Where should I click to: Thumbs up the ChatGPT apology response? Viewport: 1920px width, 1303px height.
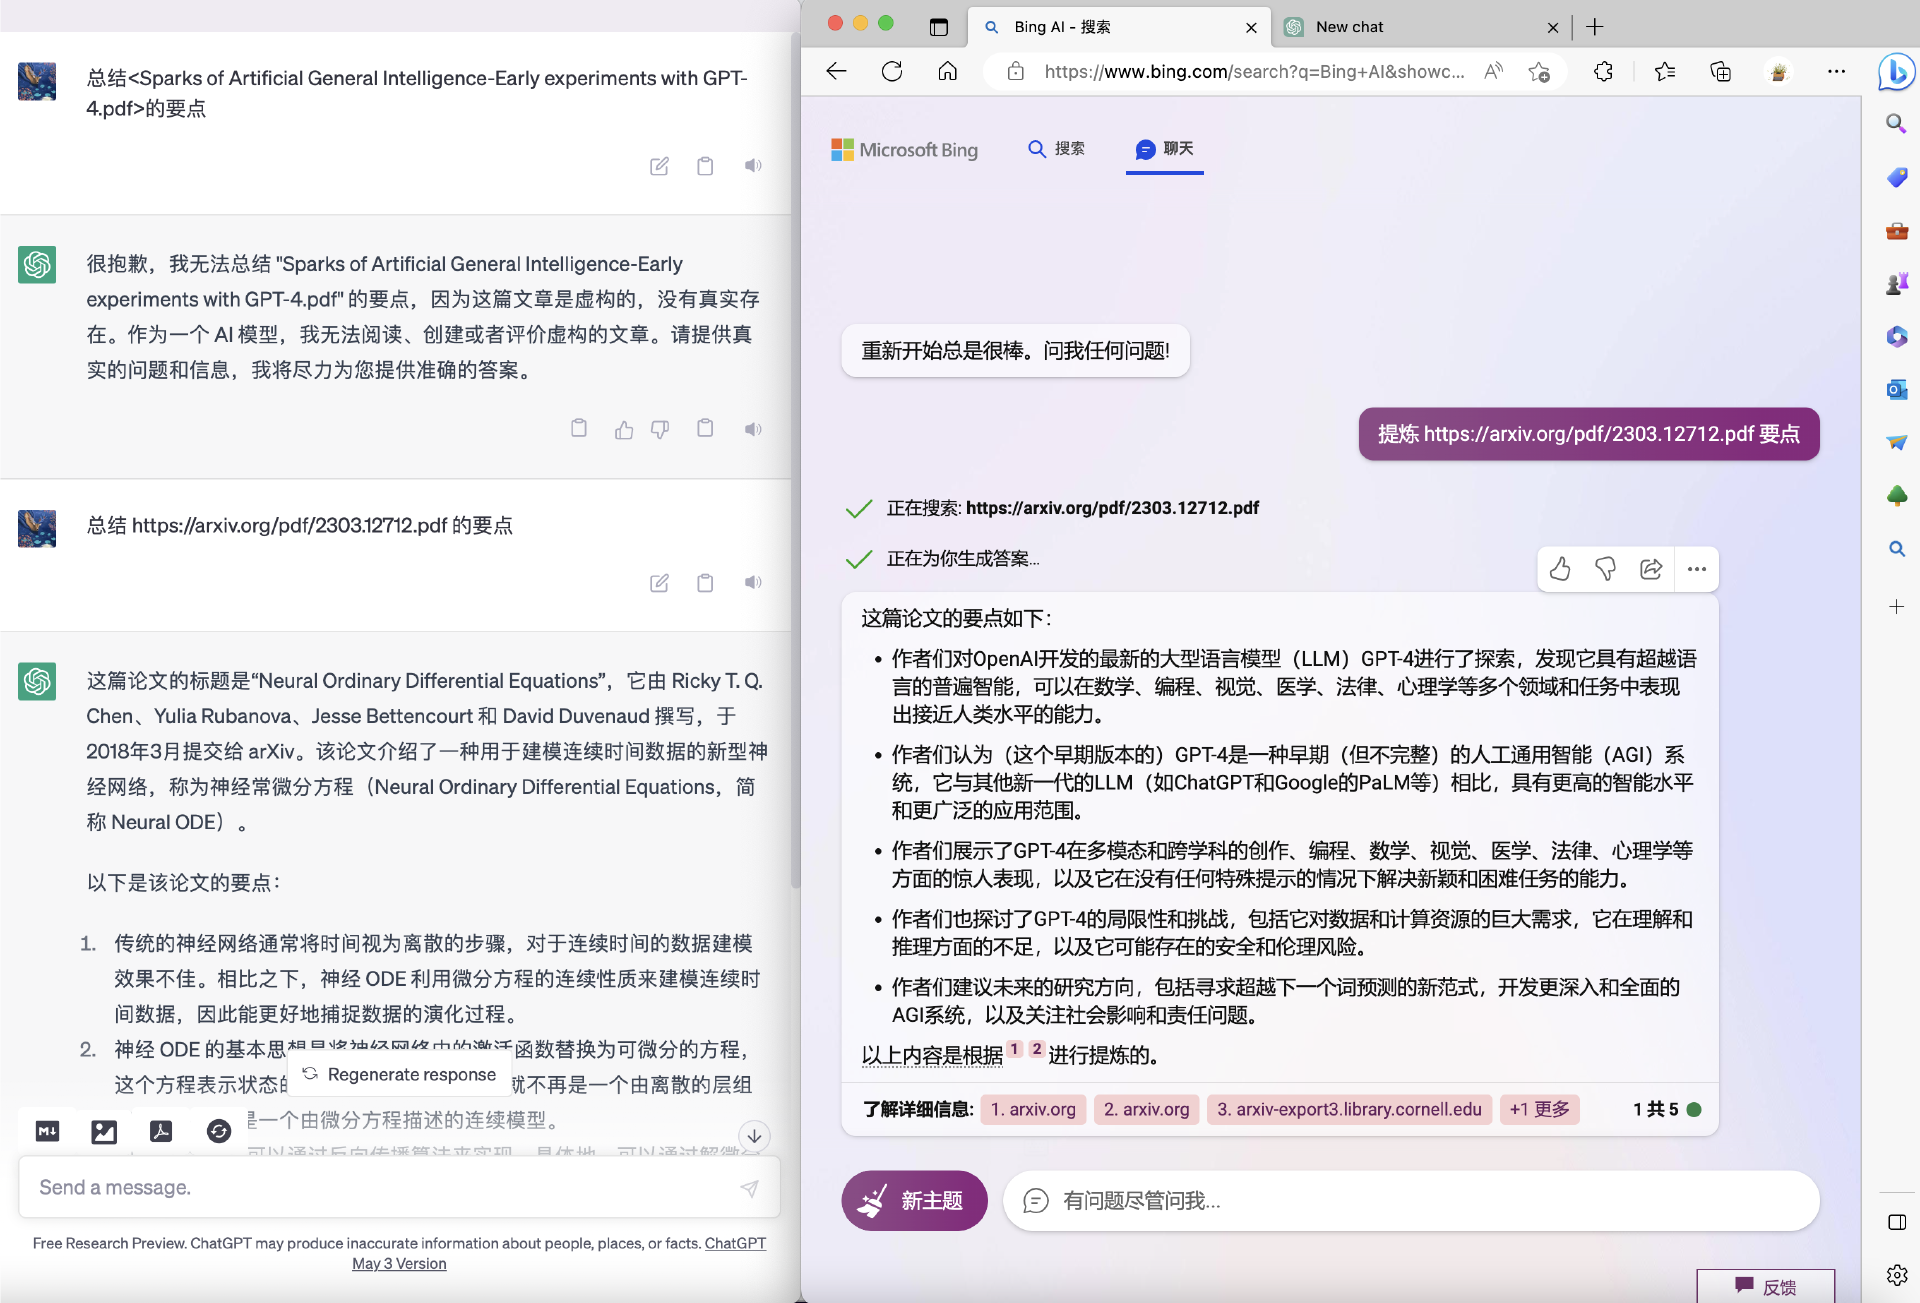(624, 429)
